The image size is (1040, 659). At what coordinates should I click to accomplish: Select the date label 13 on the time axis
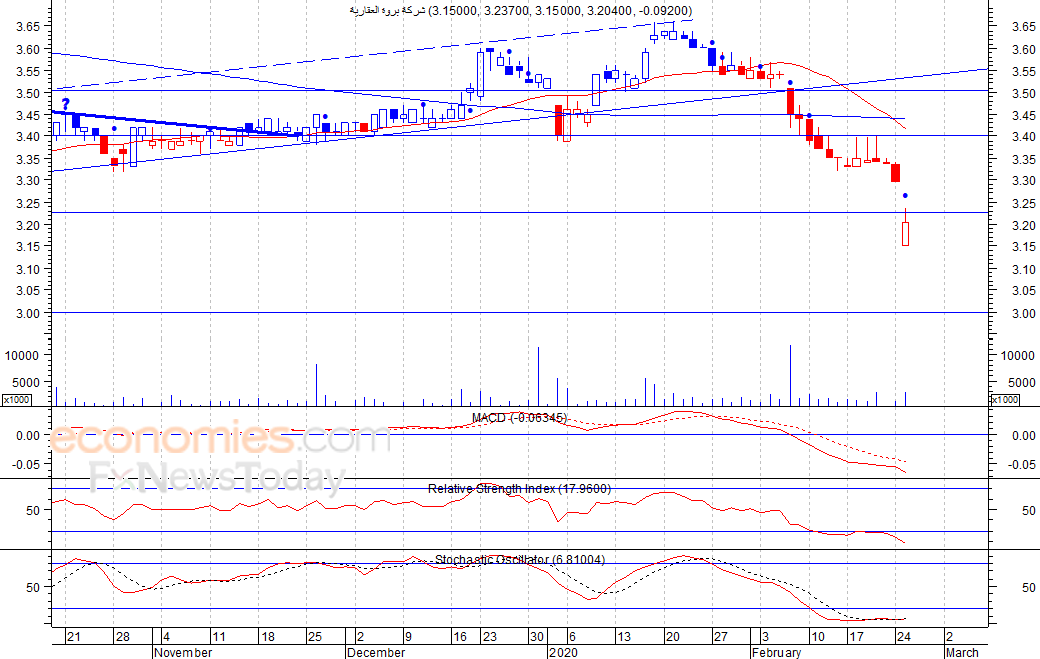(624, 636)
